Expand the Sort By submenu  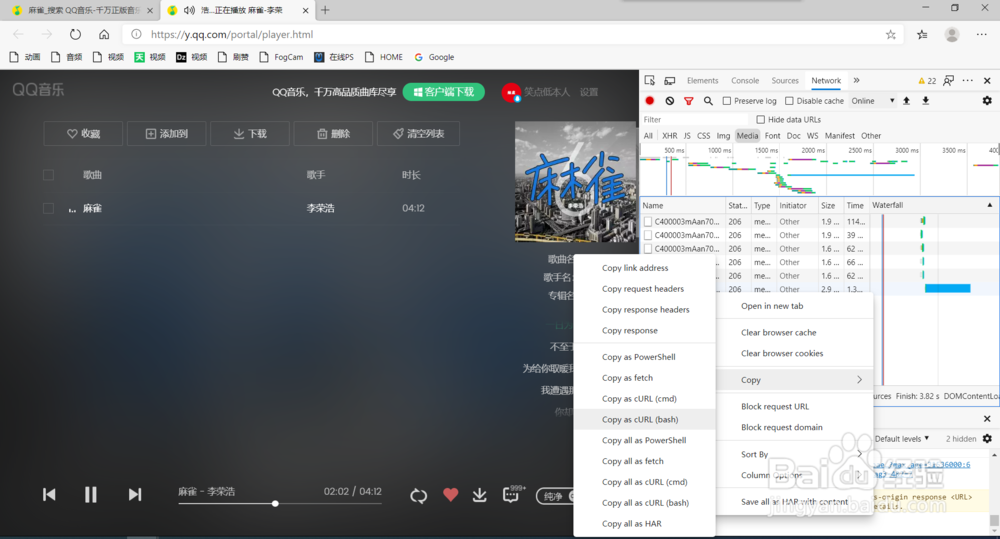tap(795, 454)
